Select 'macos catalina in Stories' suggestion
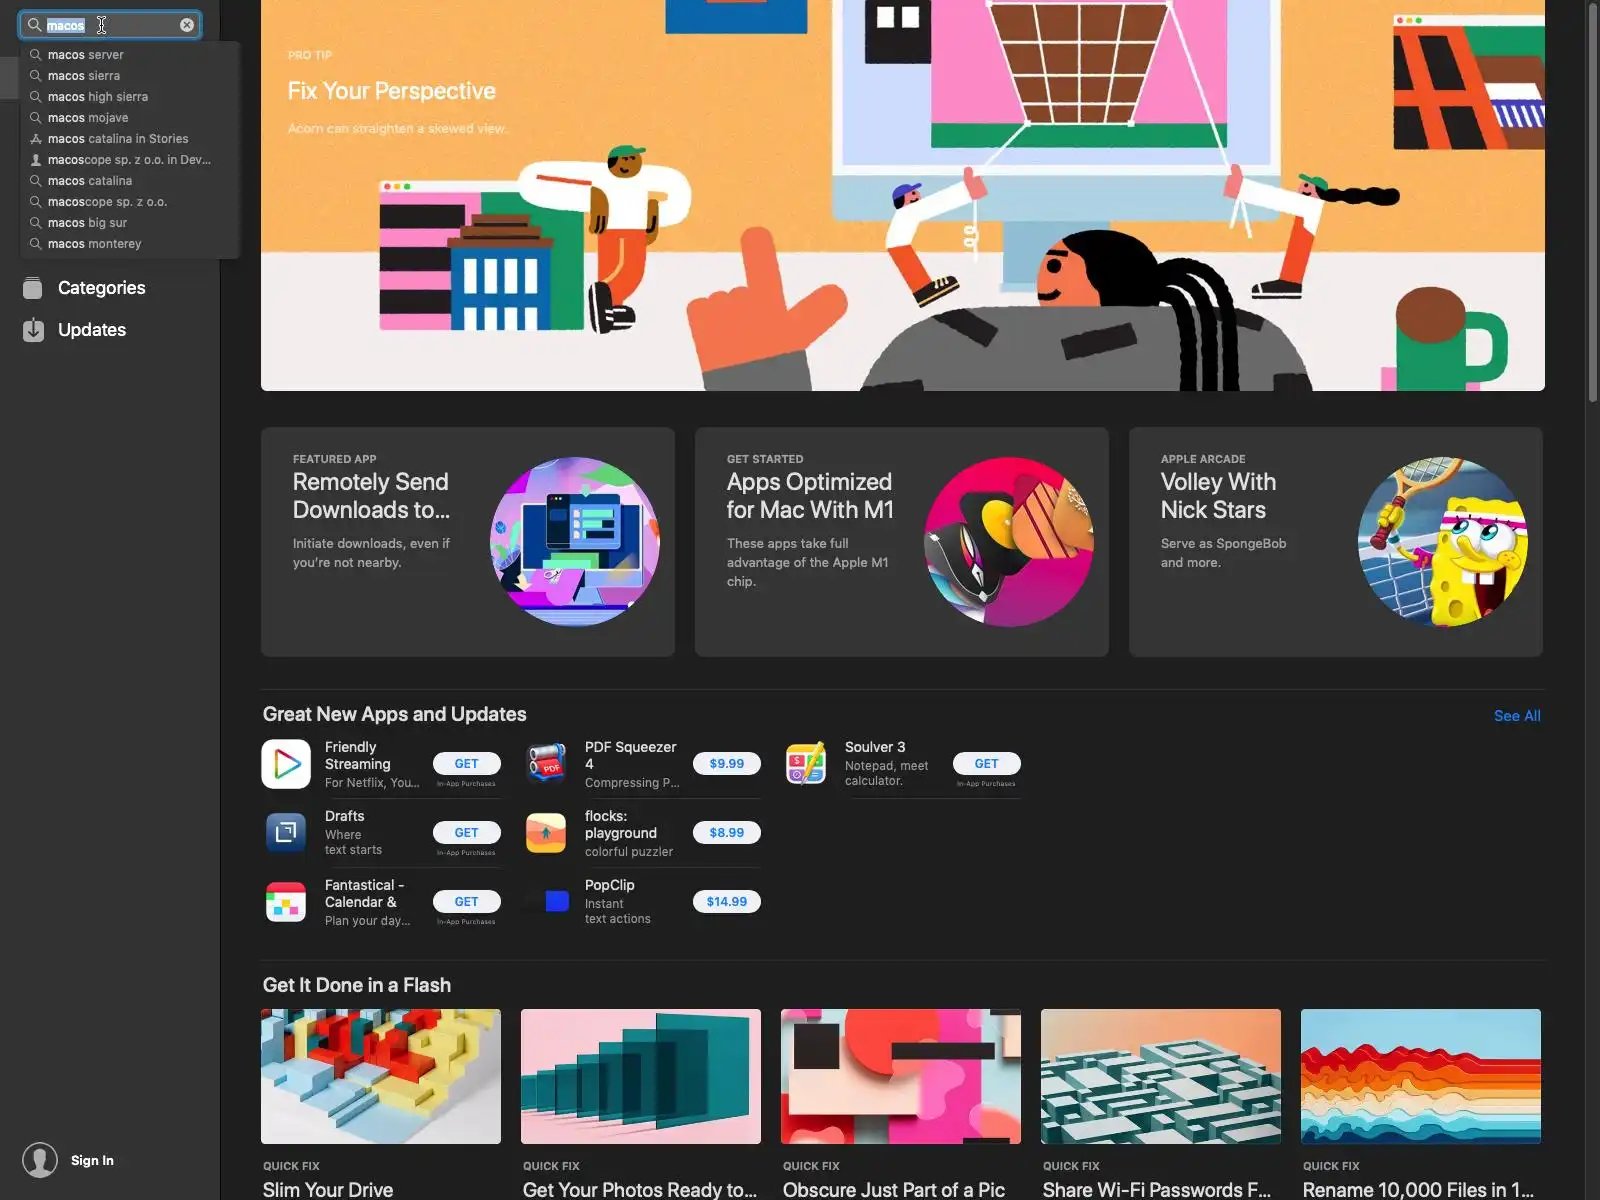This screenshot has height=1200, width=1600. point(130,139)
